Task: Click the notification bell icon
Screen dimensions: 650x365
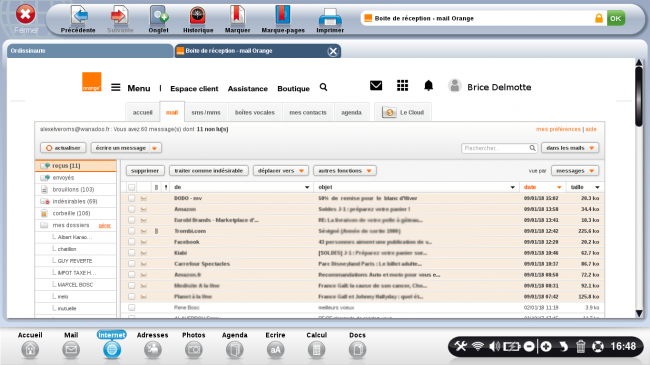Action: pyautogui.click(x=428, y=86)
